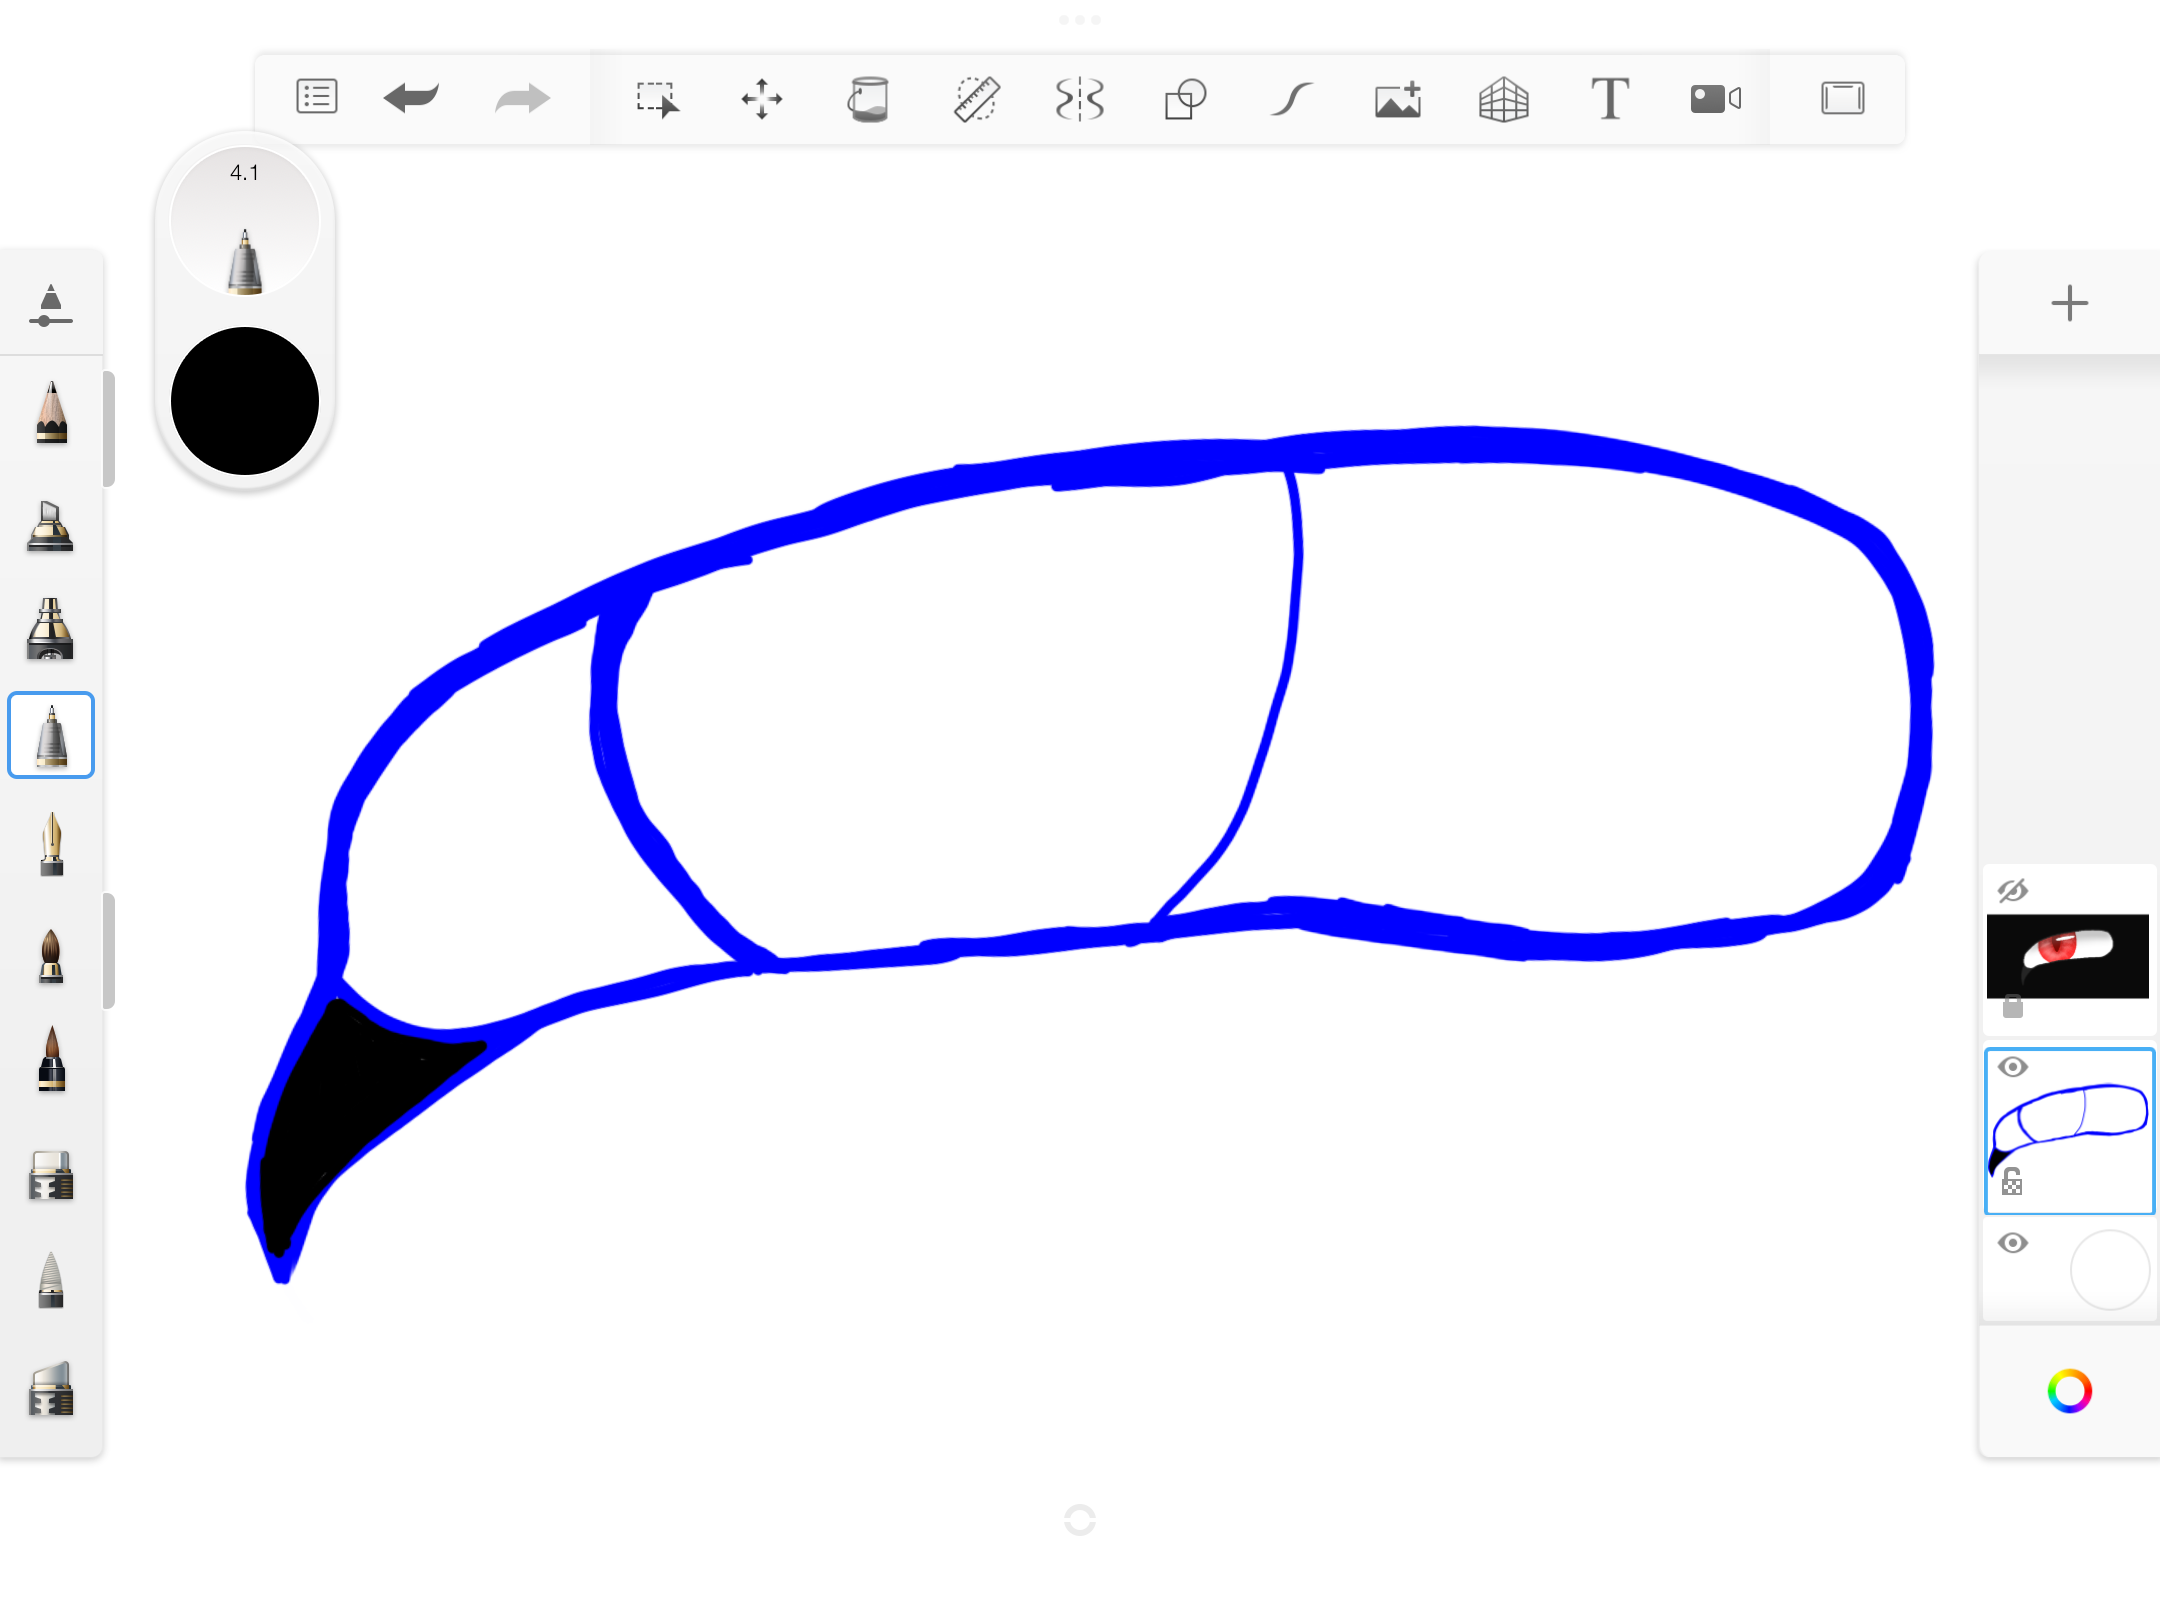Open the background color circle
The width and height of the screenshot is (2160, 1620).
click(2109, 1270)
